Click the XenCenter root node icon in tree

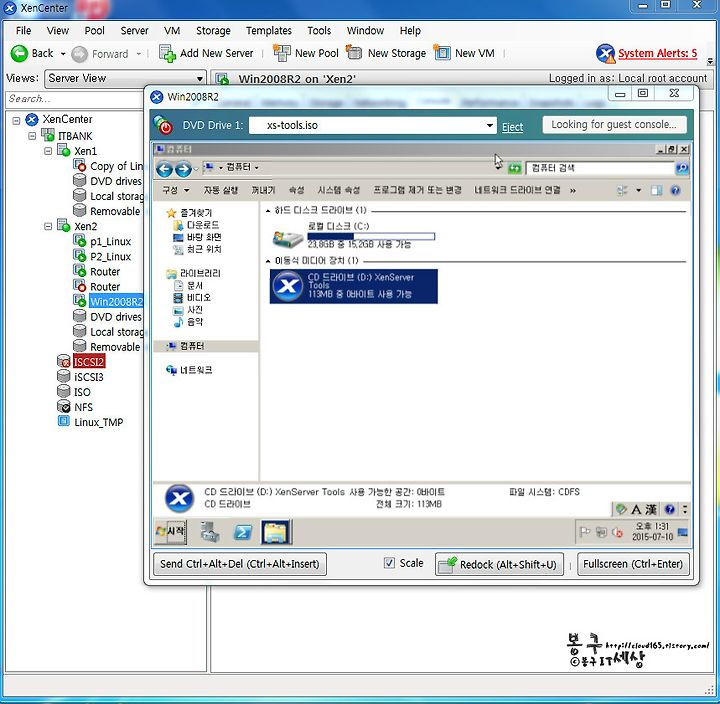pos(32,120)
